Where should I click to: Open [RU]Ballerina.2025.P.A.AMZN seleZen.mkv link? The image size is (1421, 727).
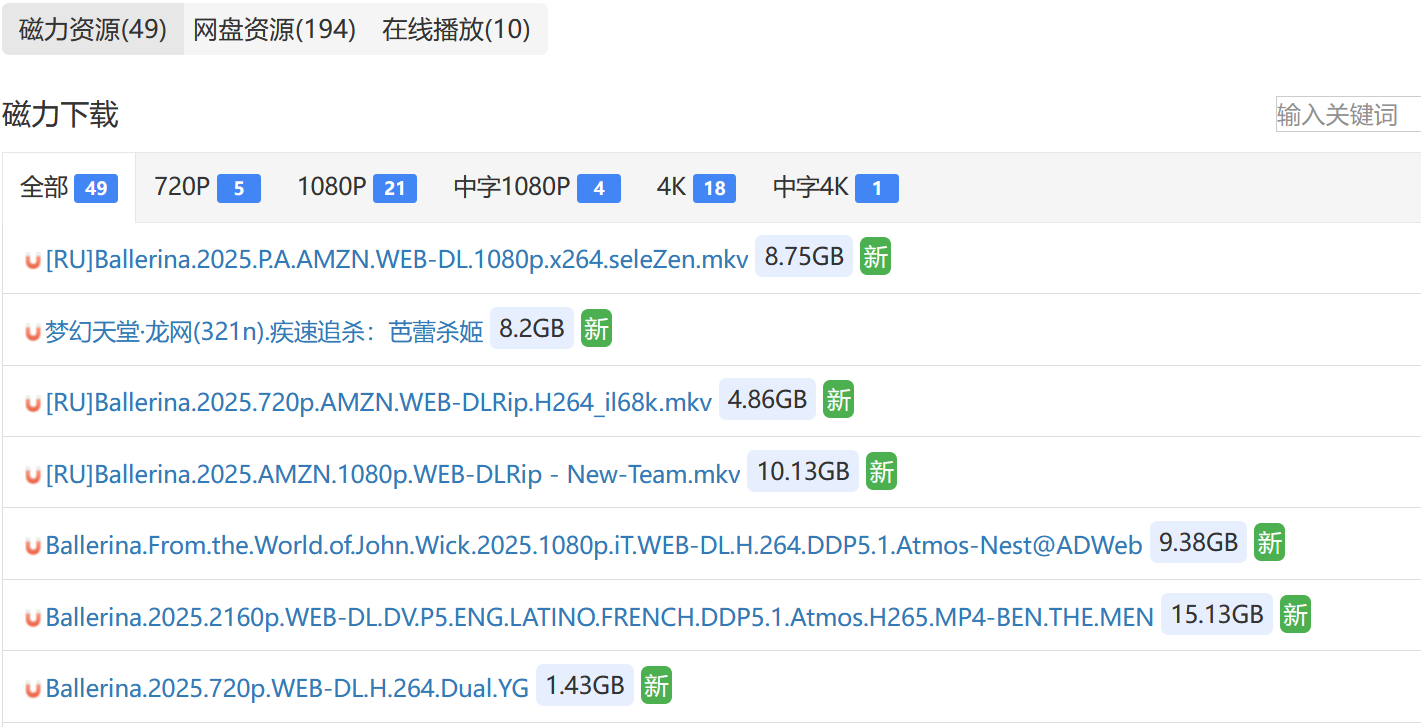coord(397,260)
